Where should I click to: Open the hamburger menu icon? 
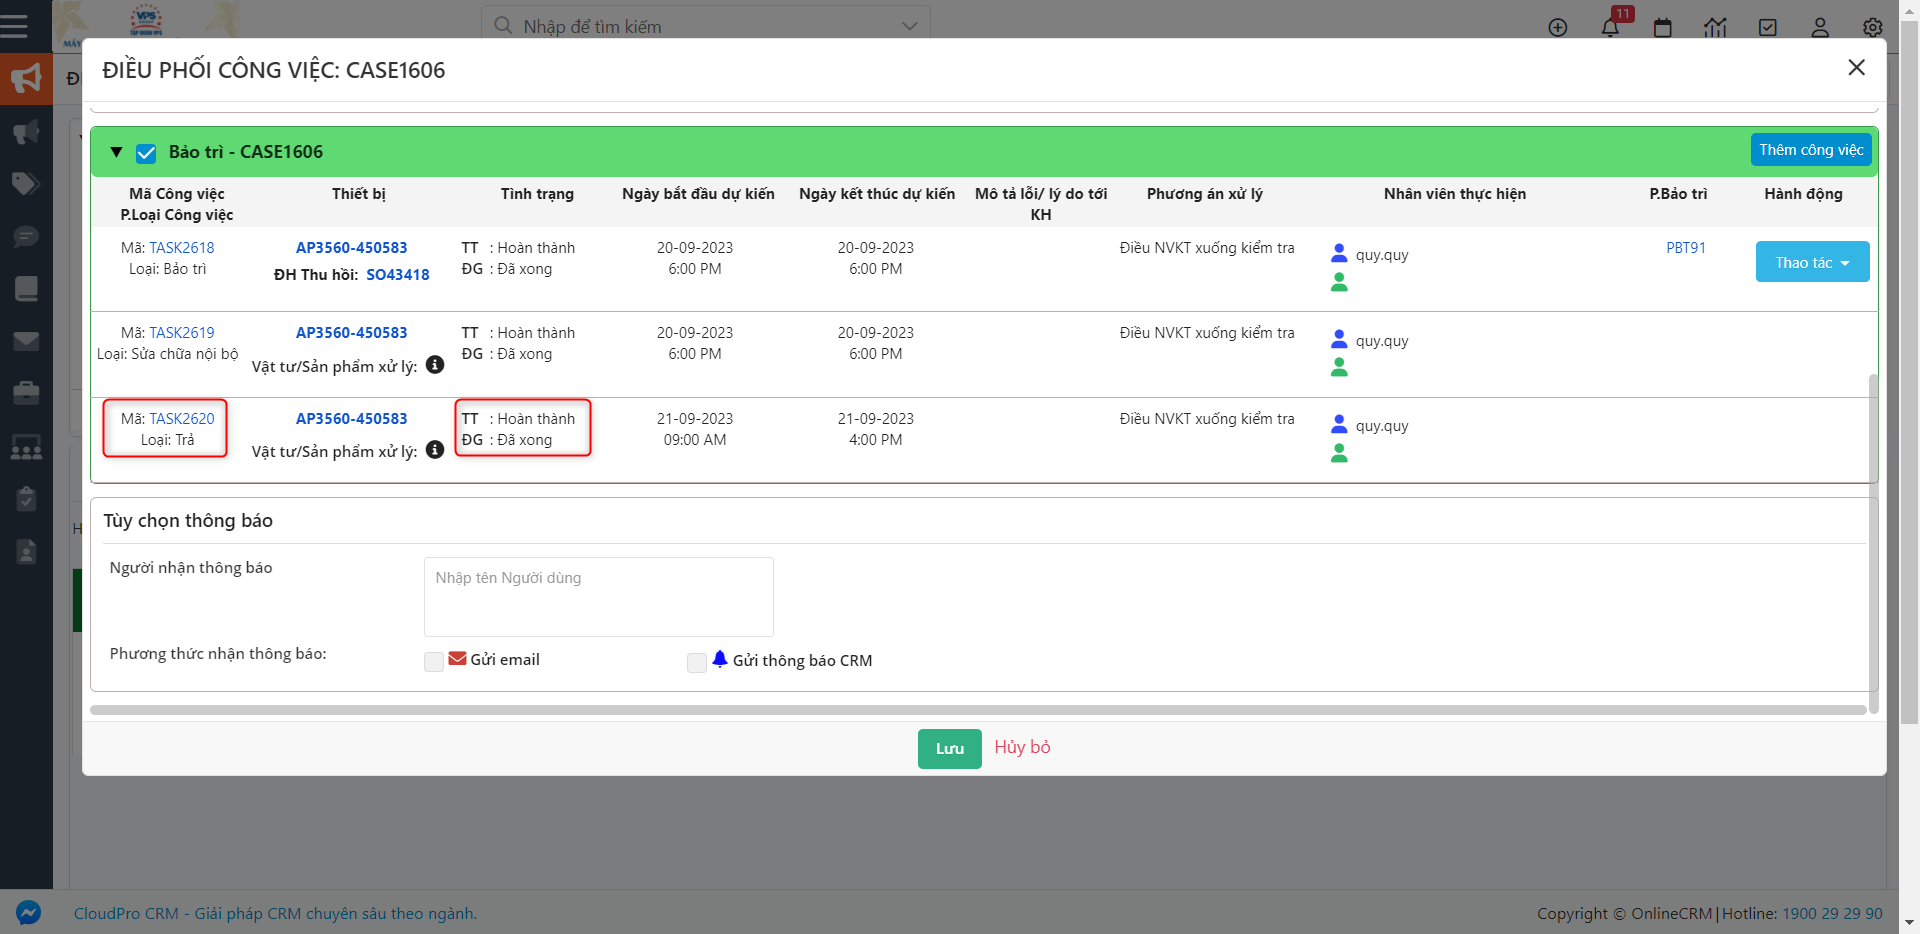click(14, 26)
